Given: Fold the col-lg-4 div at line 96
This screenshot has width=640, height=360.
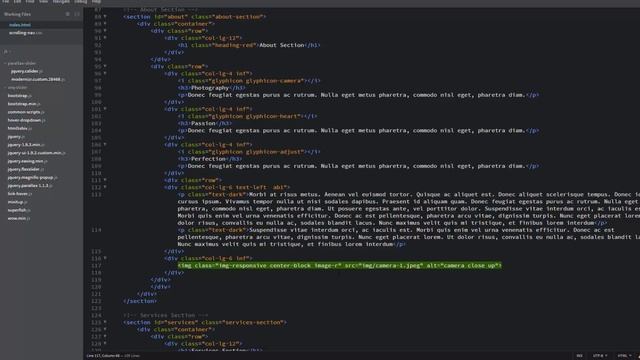Looking at the screenshot, I should tap(105, 73).
